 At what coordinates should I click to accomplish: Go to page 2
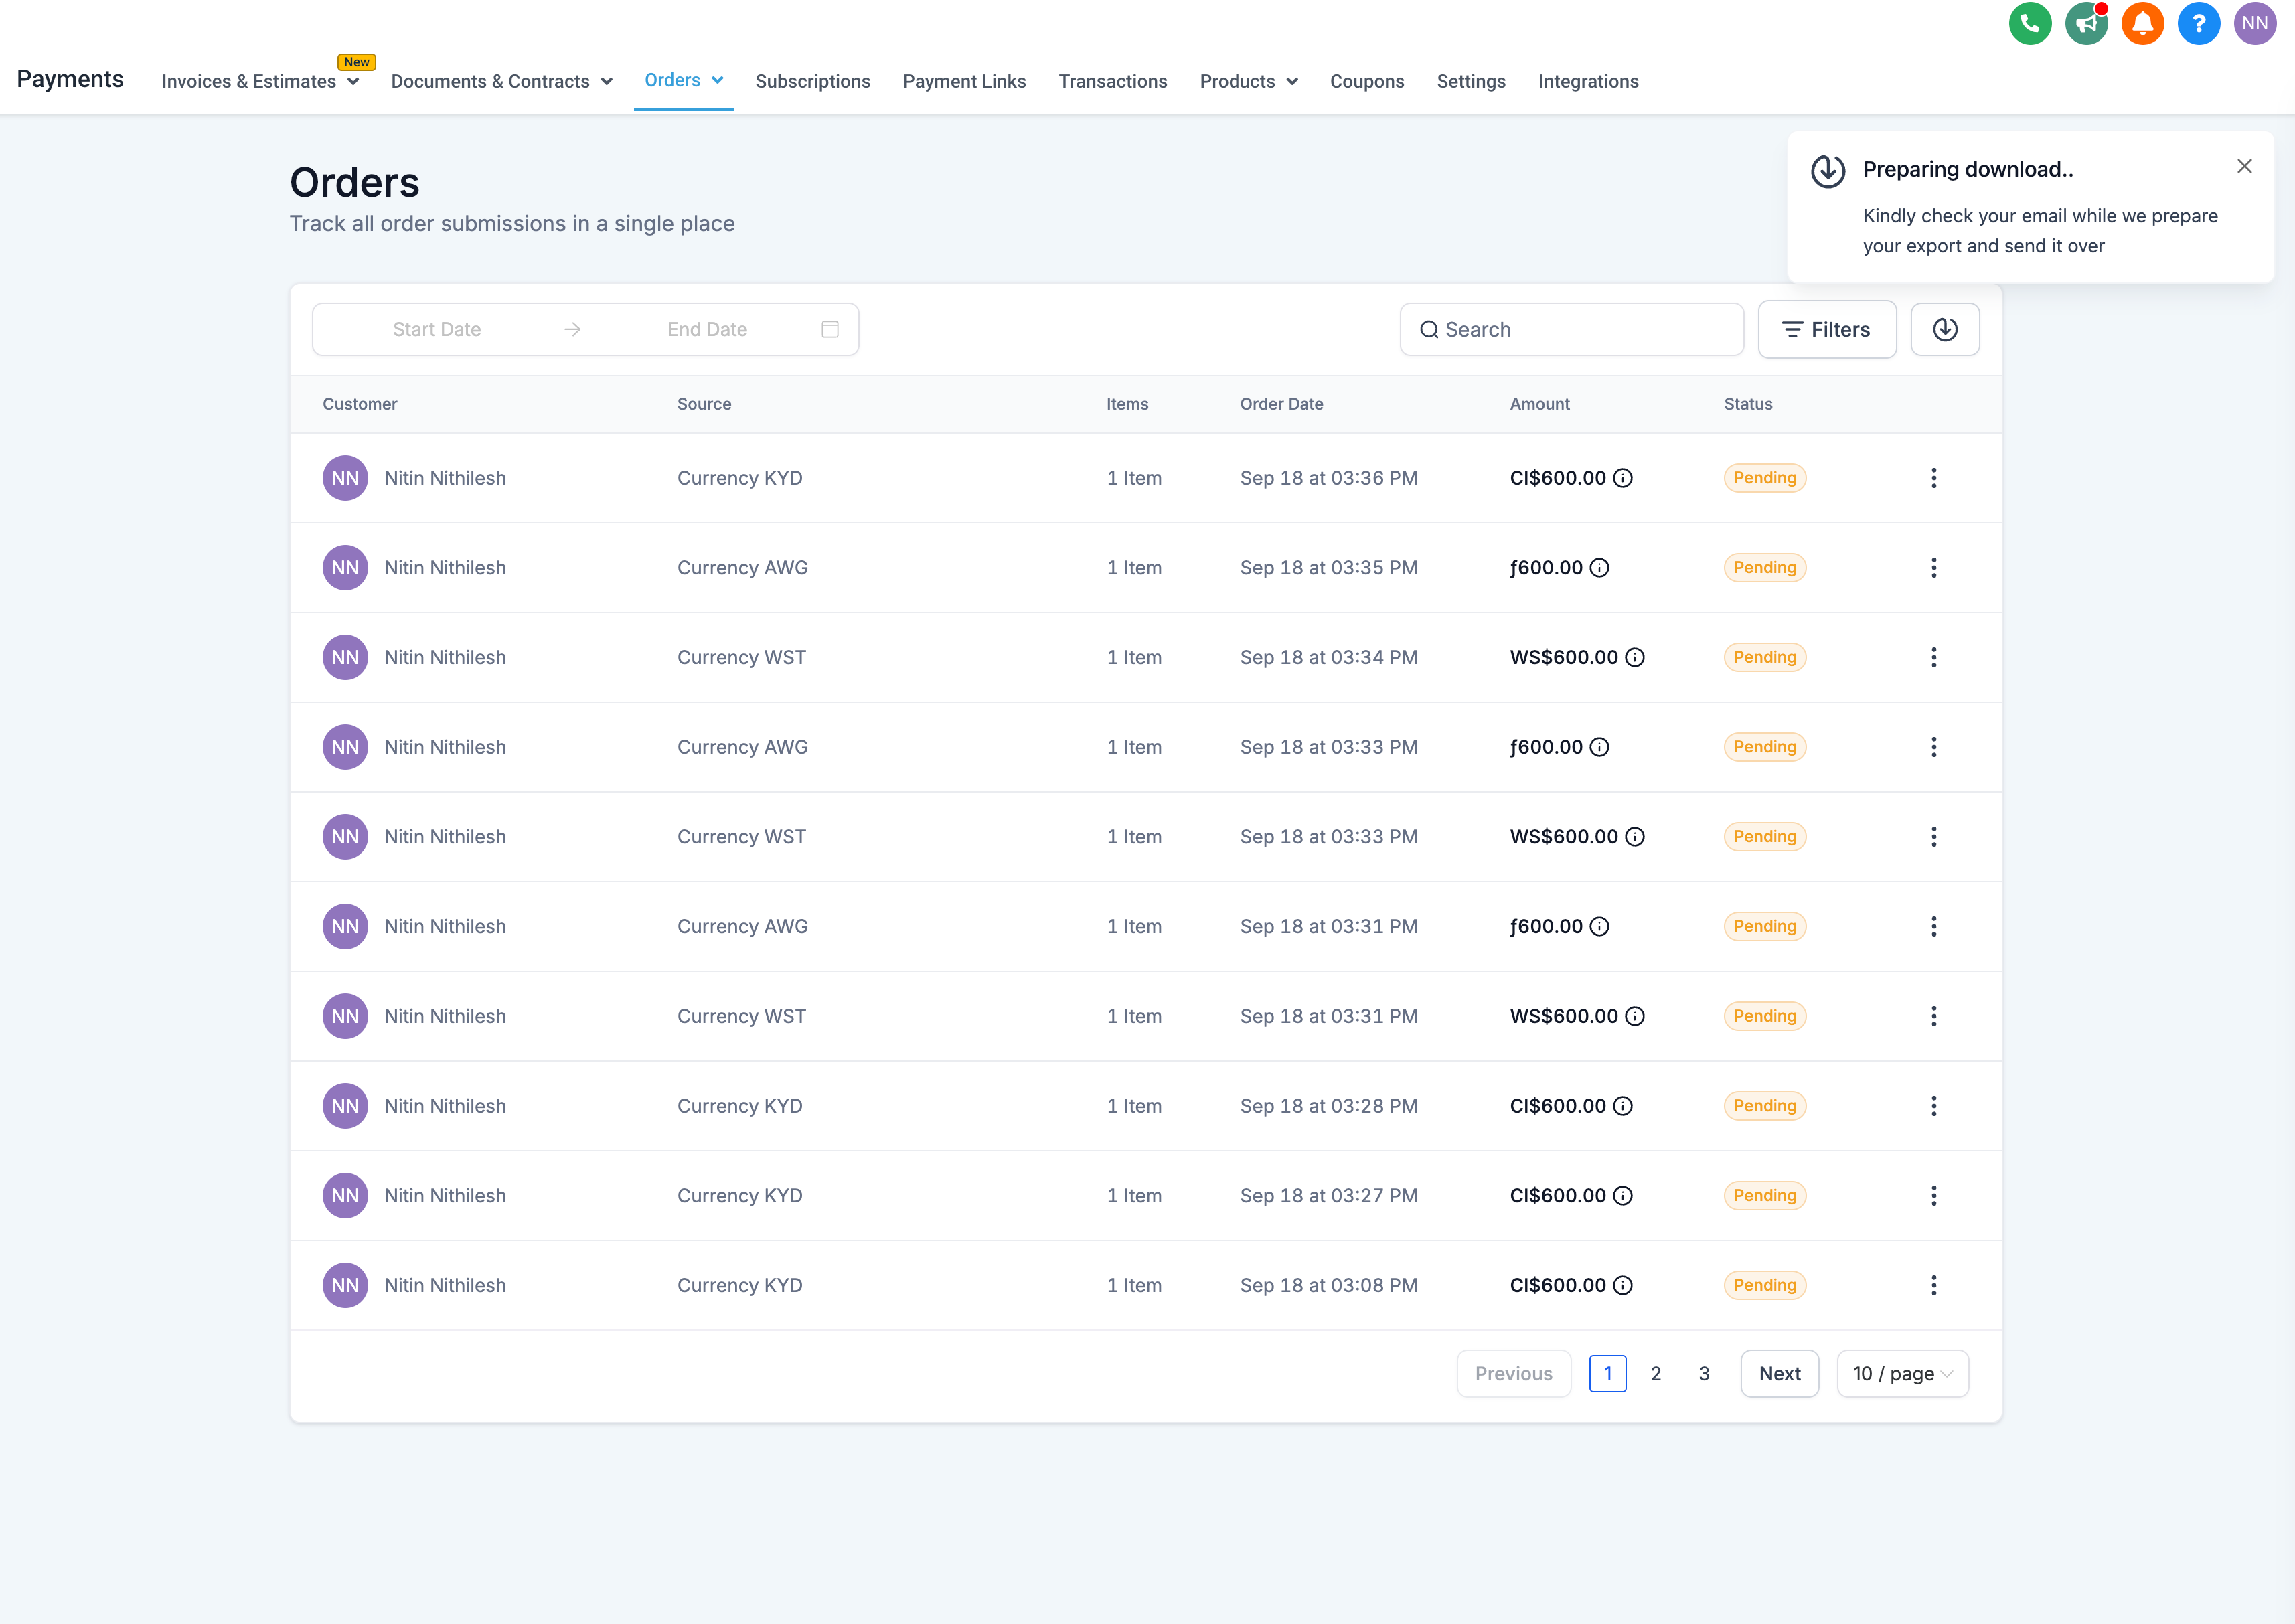pos(1655,1374)
